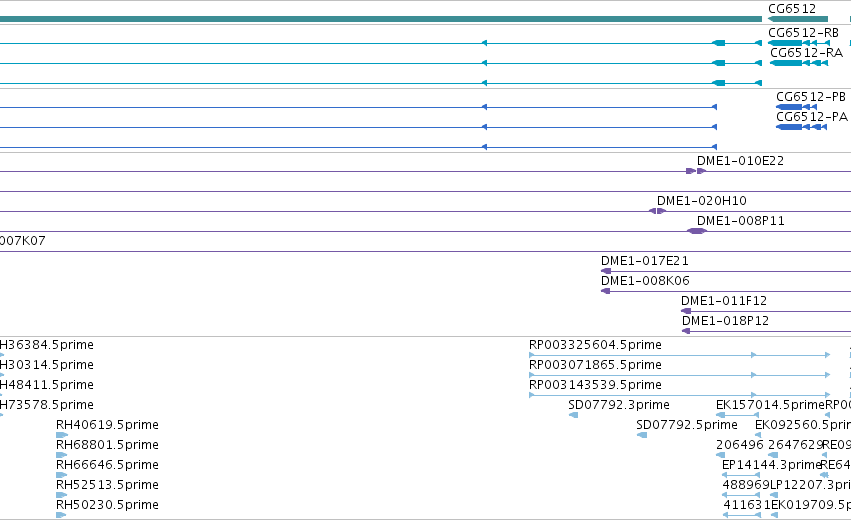Select the LP12207.3pri EST label
This screenshot has width=851, height=520.
click(x=810, y=485)
